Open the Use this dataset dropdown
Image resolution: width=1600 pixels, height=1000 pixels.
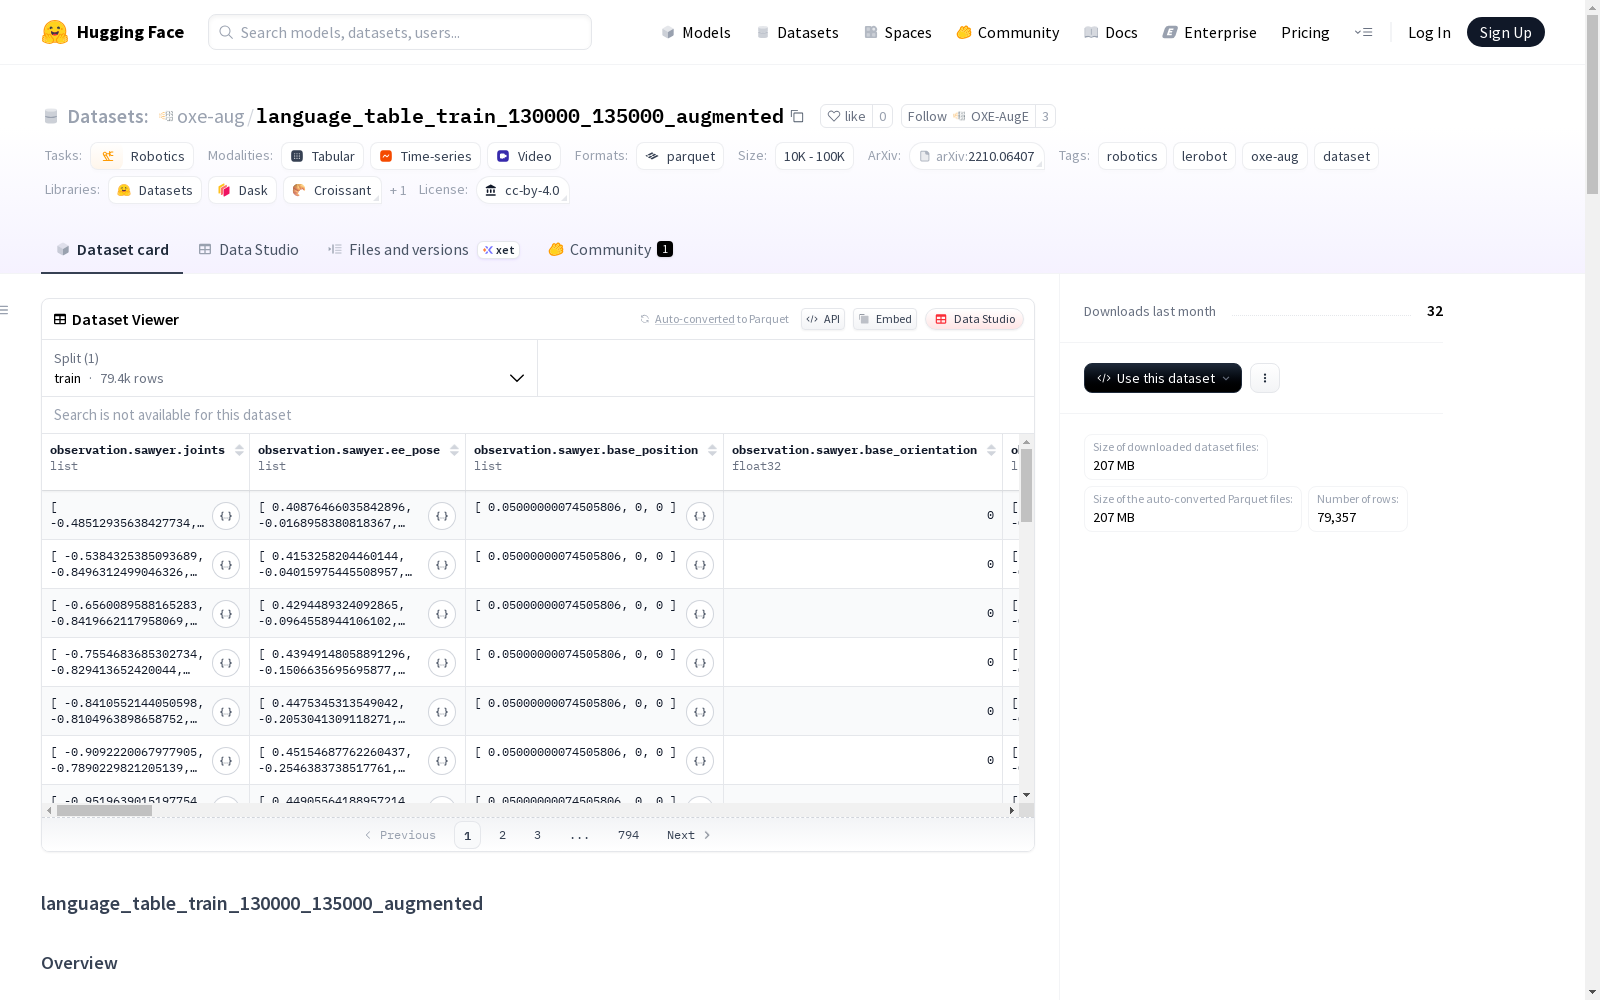pos(1163,378)
